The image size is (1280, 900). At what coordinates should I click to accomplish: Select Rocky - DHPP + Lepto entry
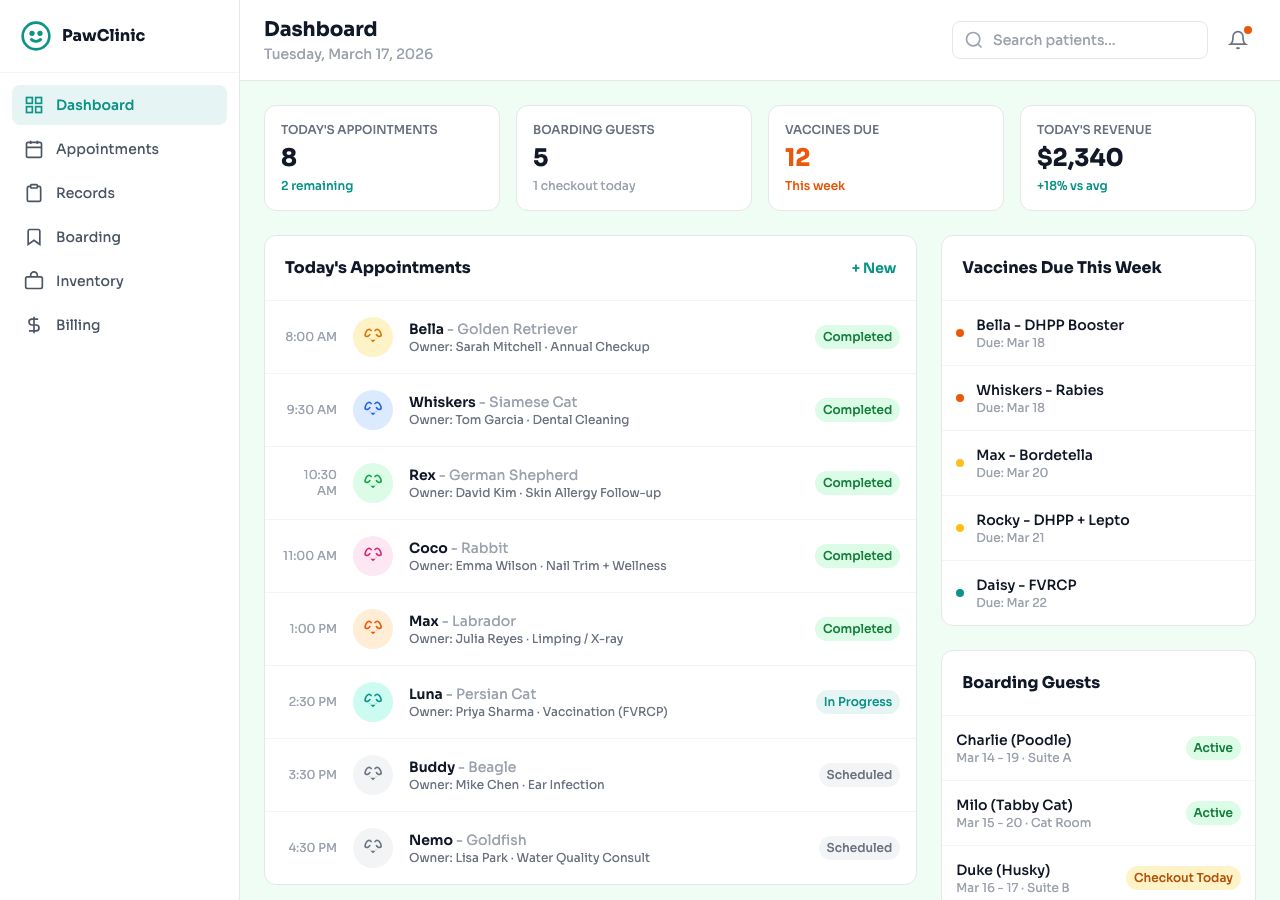1098,528
